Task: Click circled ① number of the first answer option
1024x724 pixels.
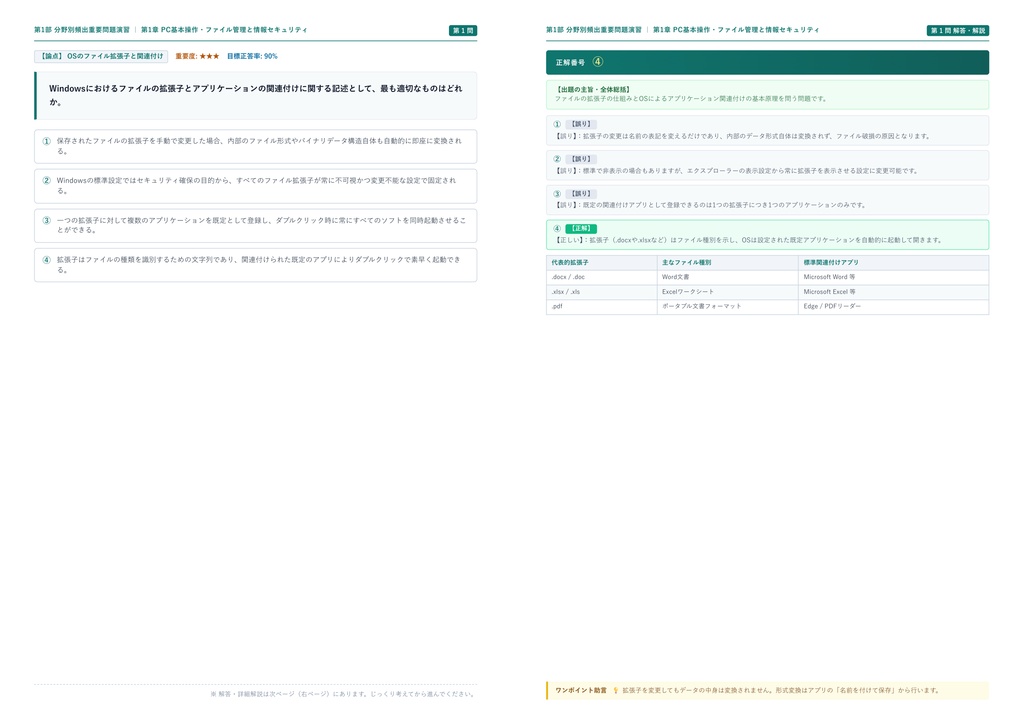Action: point(46,141)
